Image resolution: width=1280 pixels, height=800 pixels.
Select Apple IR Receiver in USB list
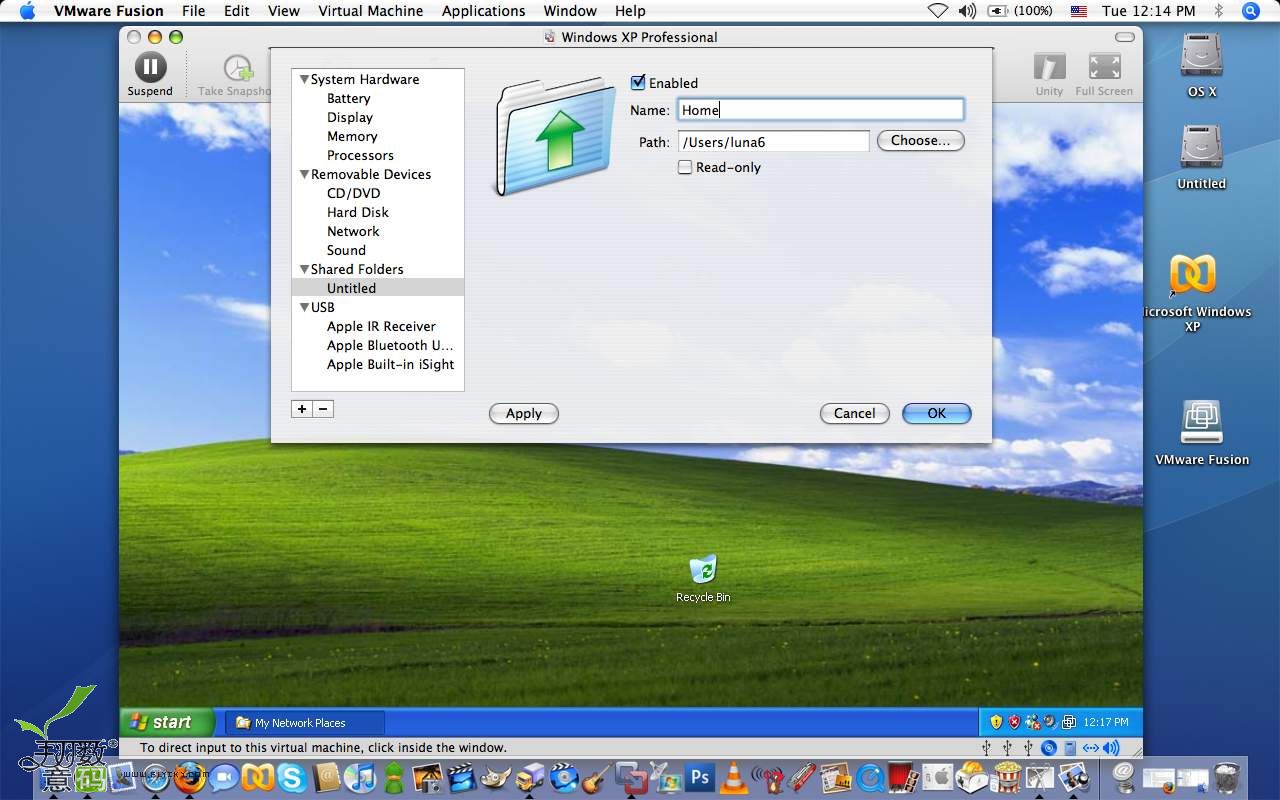coord(381,326)
